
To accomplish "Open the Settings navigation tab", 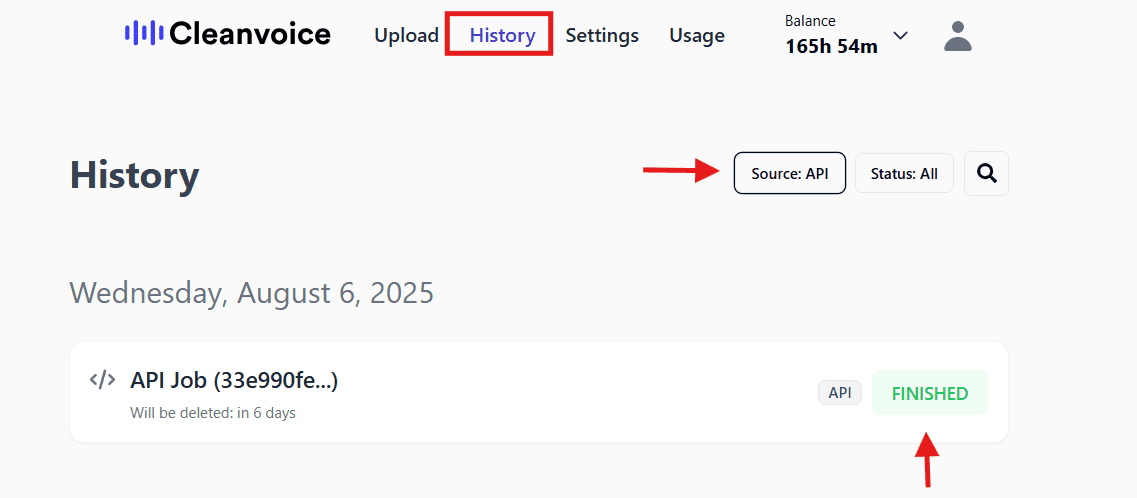I will [602, 36].
